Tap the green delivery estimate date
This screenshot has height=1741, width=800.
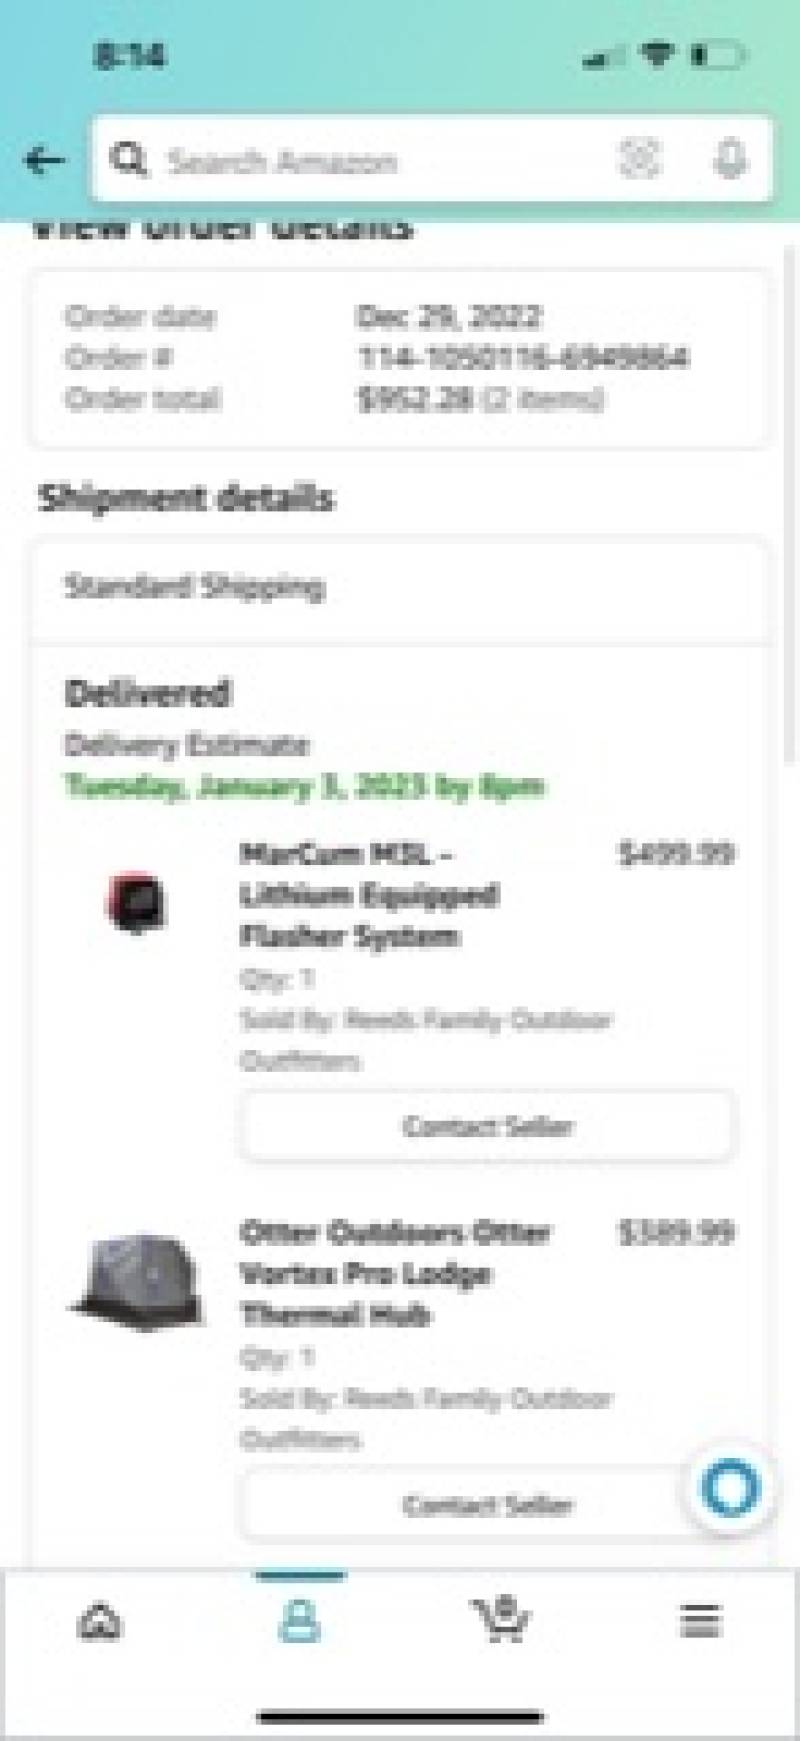305,786
